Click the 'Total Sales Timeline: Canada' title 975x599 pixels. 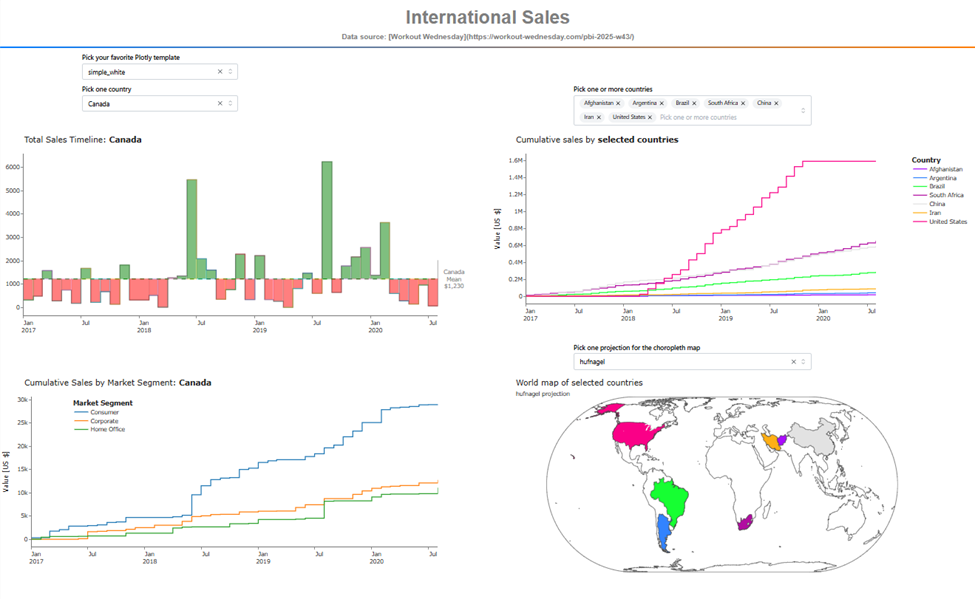pyautogui.click(x=83, y=140)
